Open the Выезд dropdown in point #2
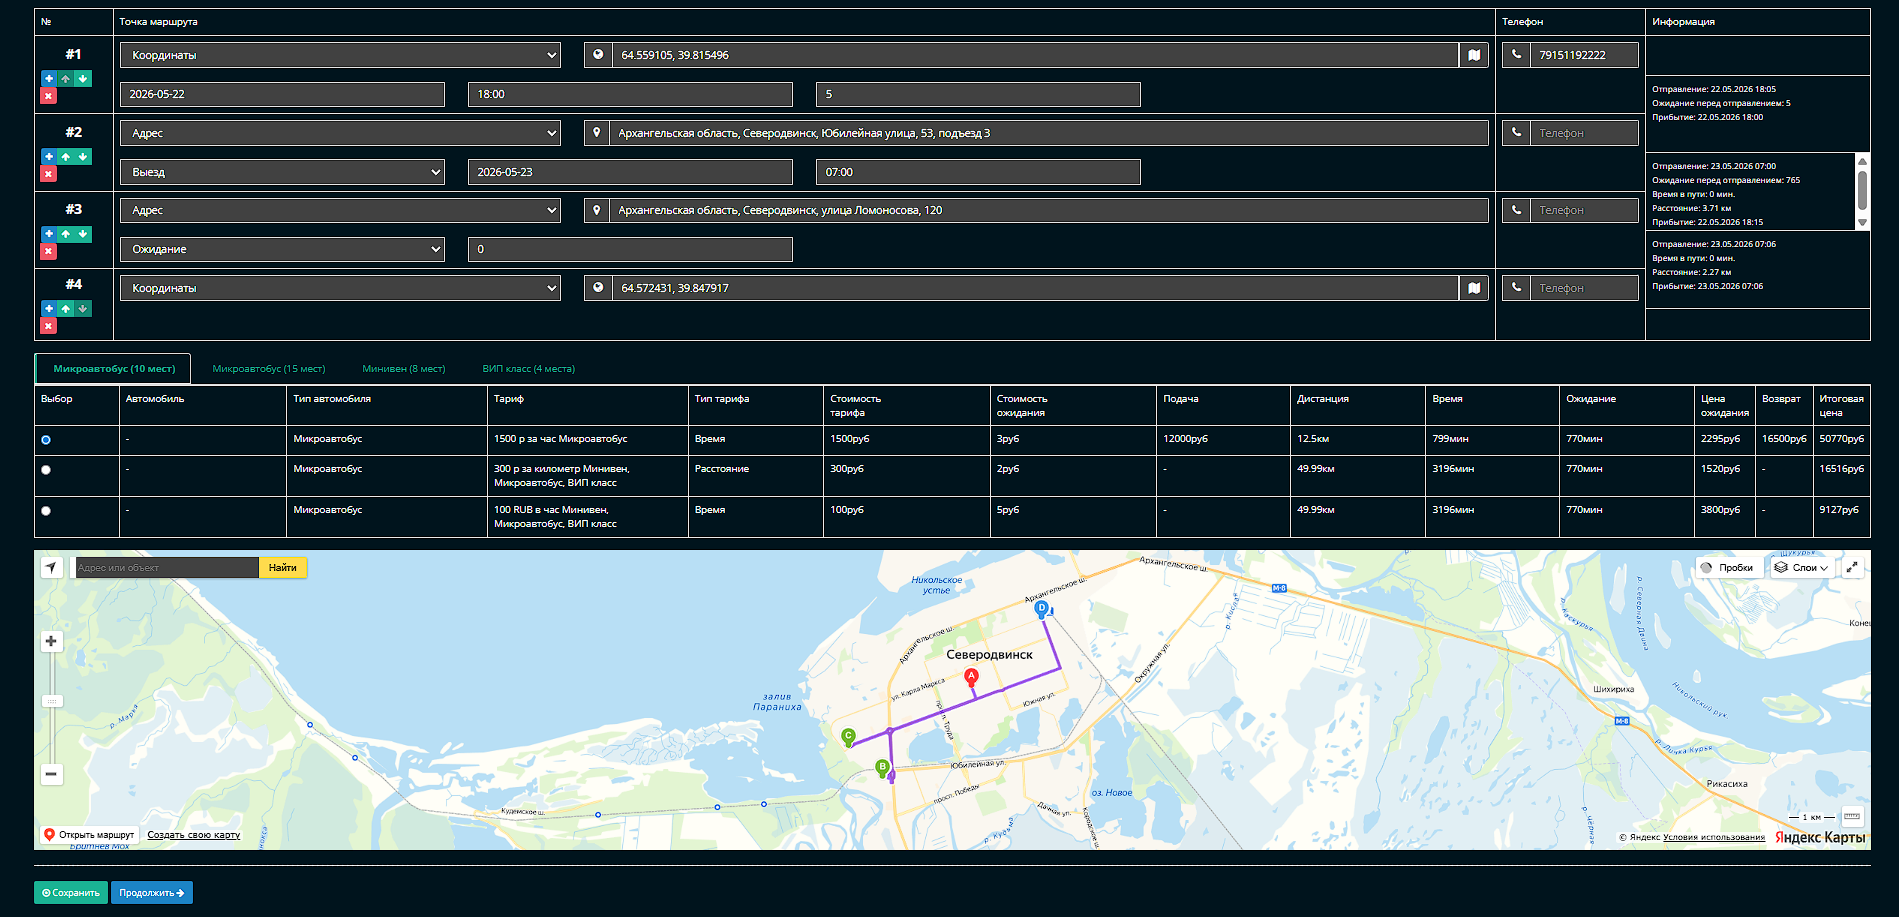 [x=282, y=172]
